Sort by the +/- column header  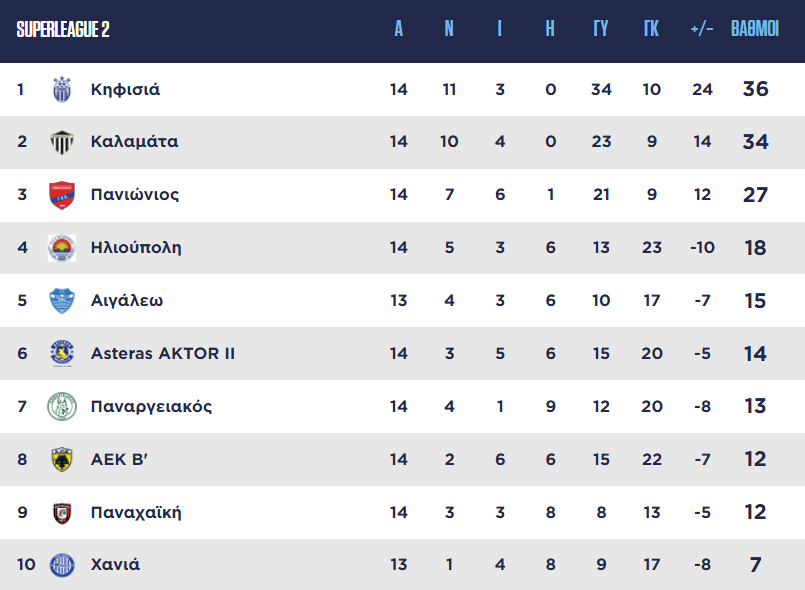(x=702, y=29)
